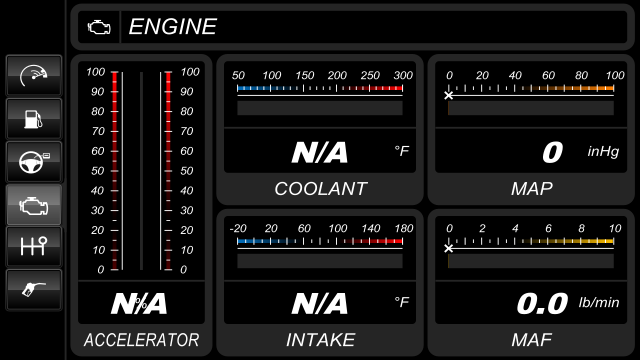Open the steering wheel sidebar page
Image resolution: width=640 pixels, height=360 pixels.
coord(34,162)
